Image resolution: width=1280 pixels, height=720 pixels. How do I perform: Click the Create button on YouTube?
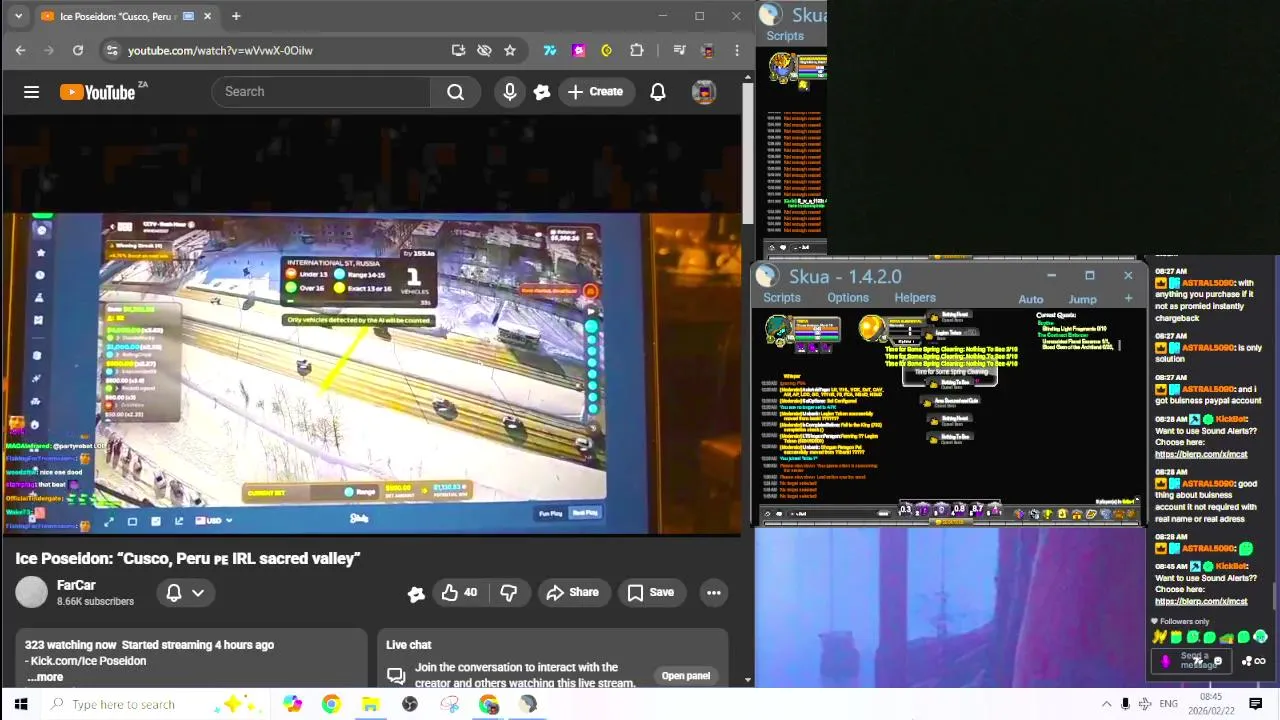click(x=596, y=92)
